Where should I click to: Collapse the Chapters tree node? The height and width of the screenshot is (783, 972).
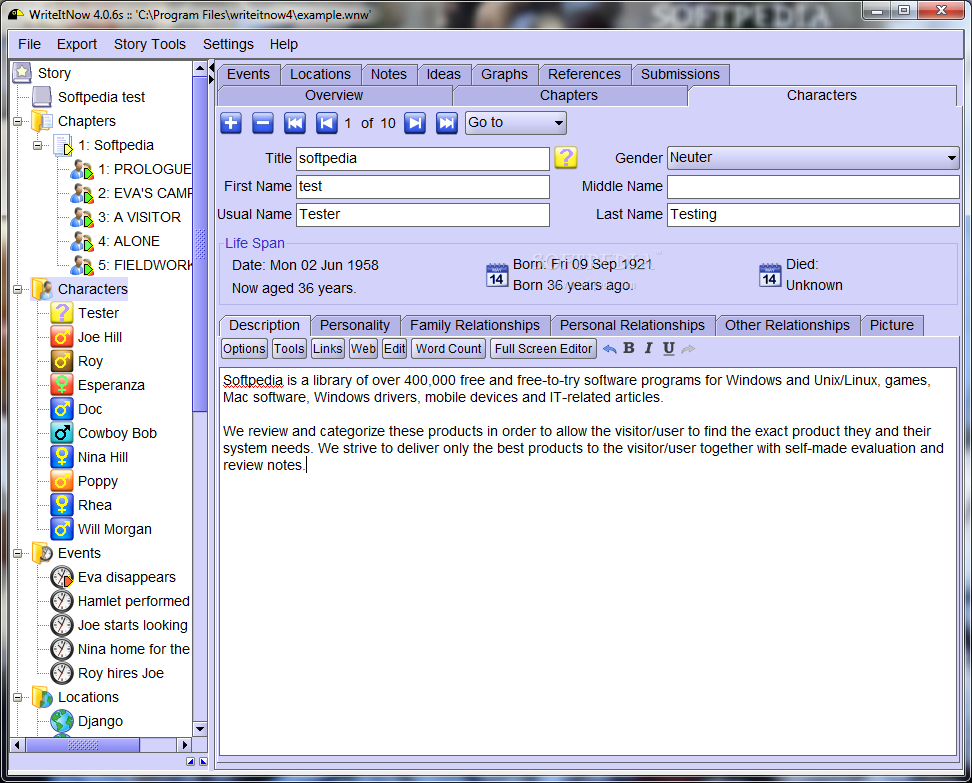click(x=17, y=121)
